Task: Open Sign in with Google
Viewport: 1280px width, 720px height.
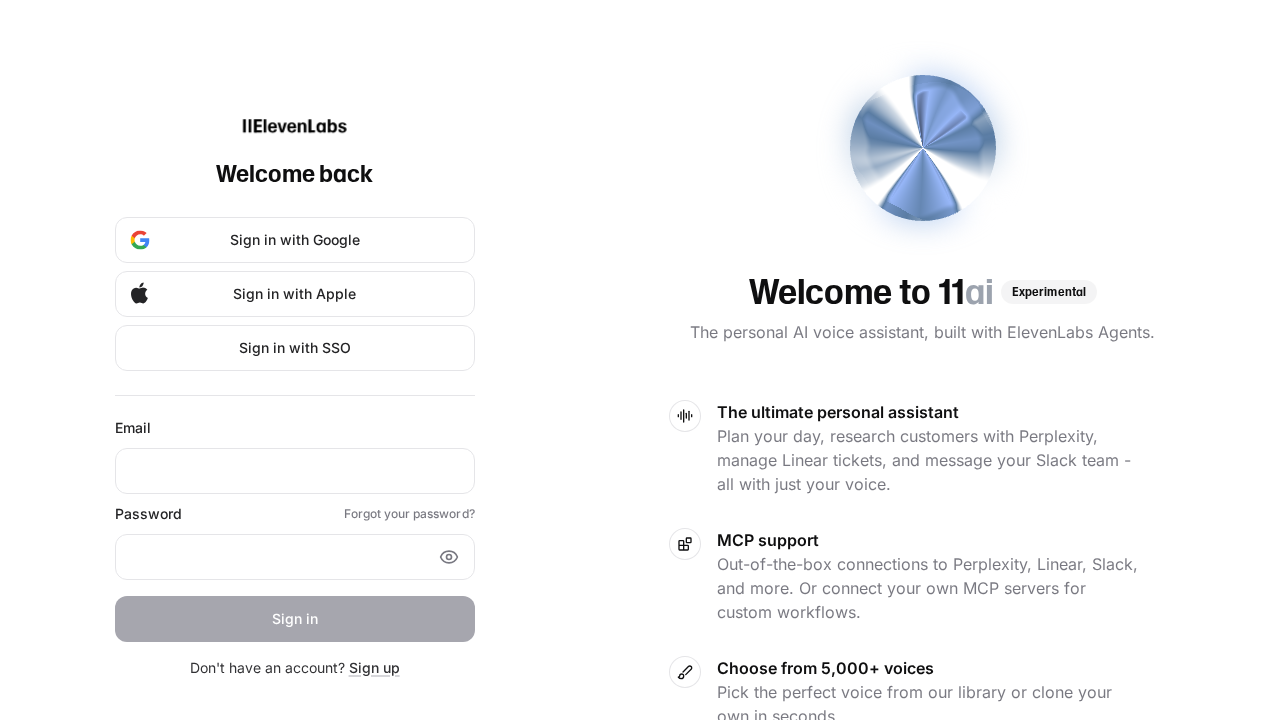Action: pyautogui.click(x=294, y=240)
